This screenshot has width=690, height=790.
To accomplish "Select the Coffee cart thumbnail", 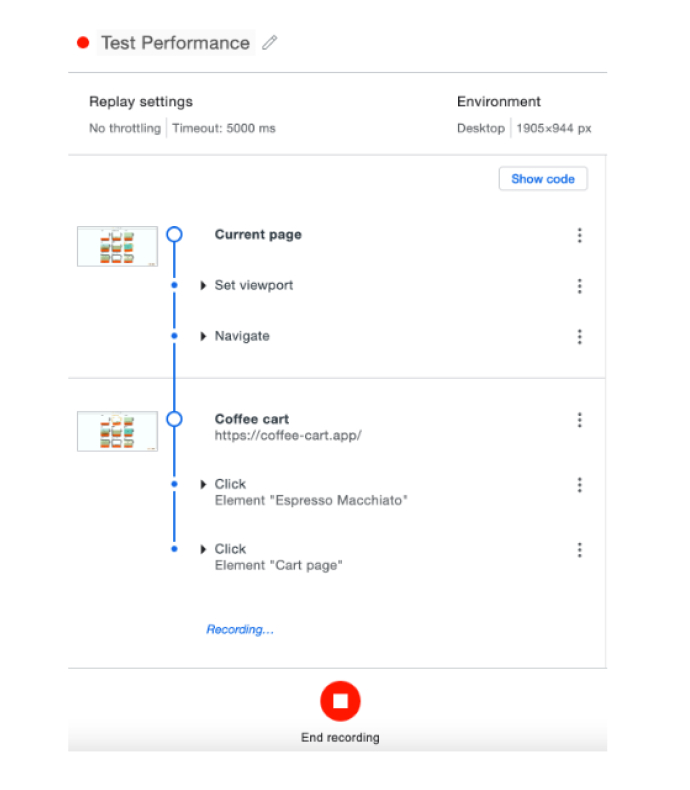I will pos(117,431).
